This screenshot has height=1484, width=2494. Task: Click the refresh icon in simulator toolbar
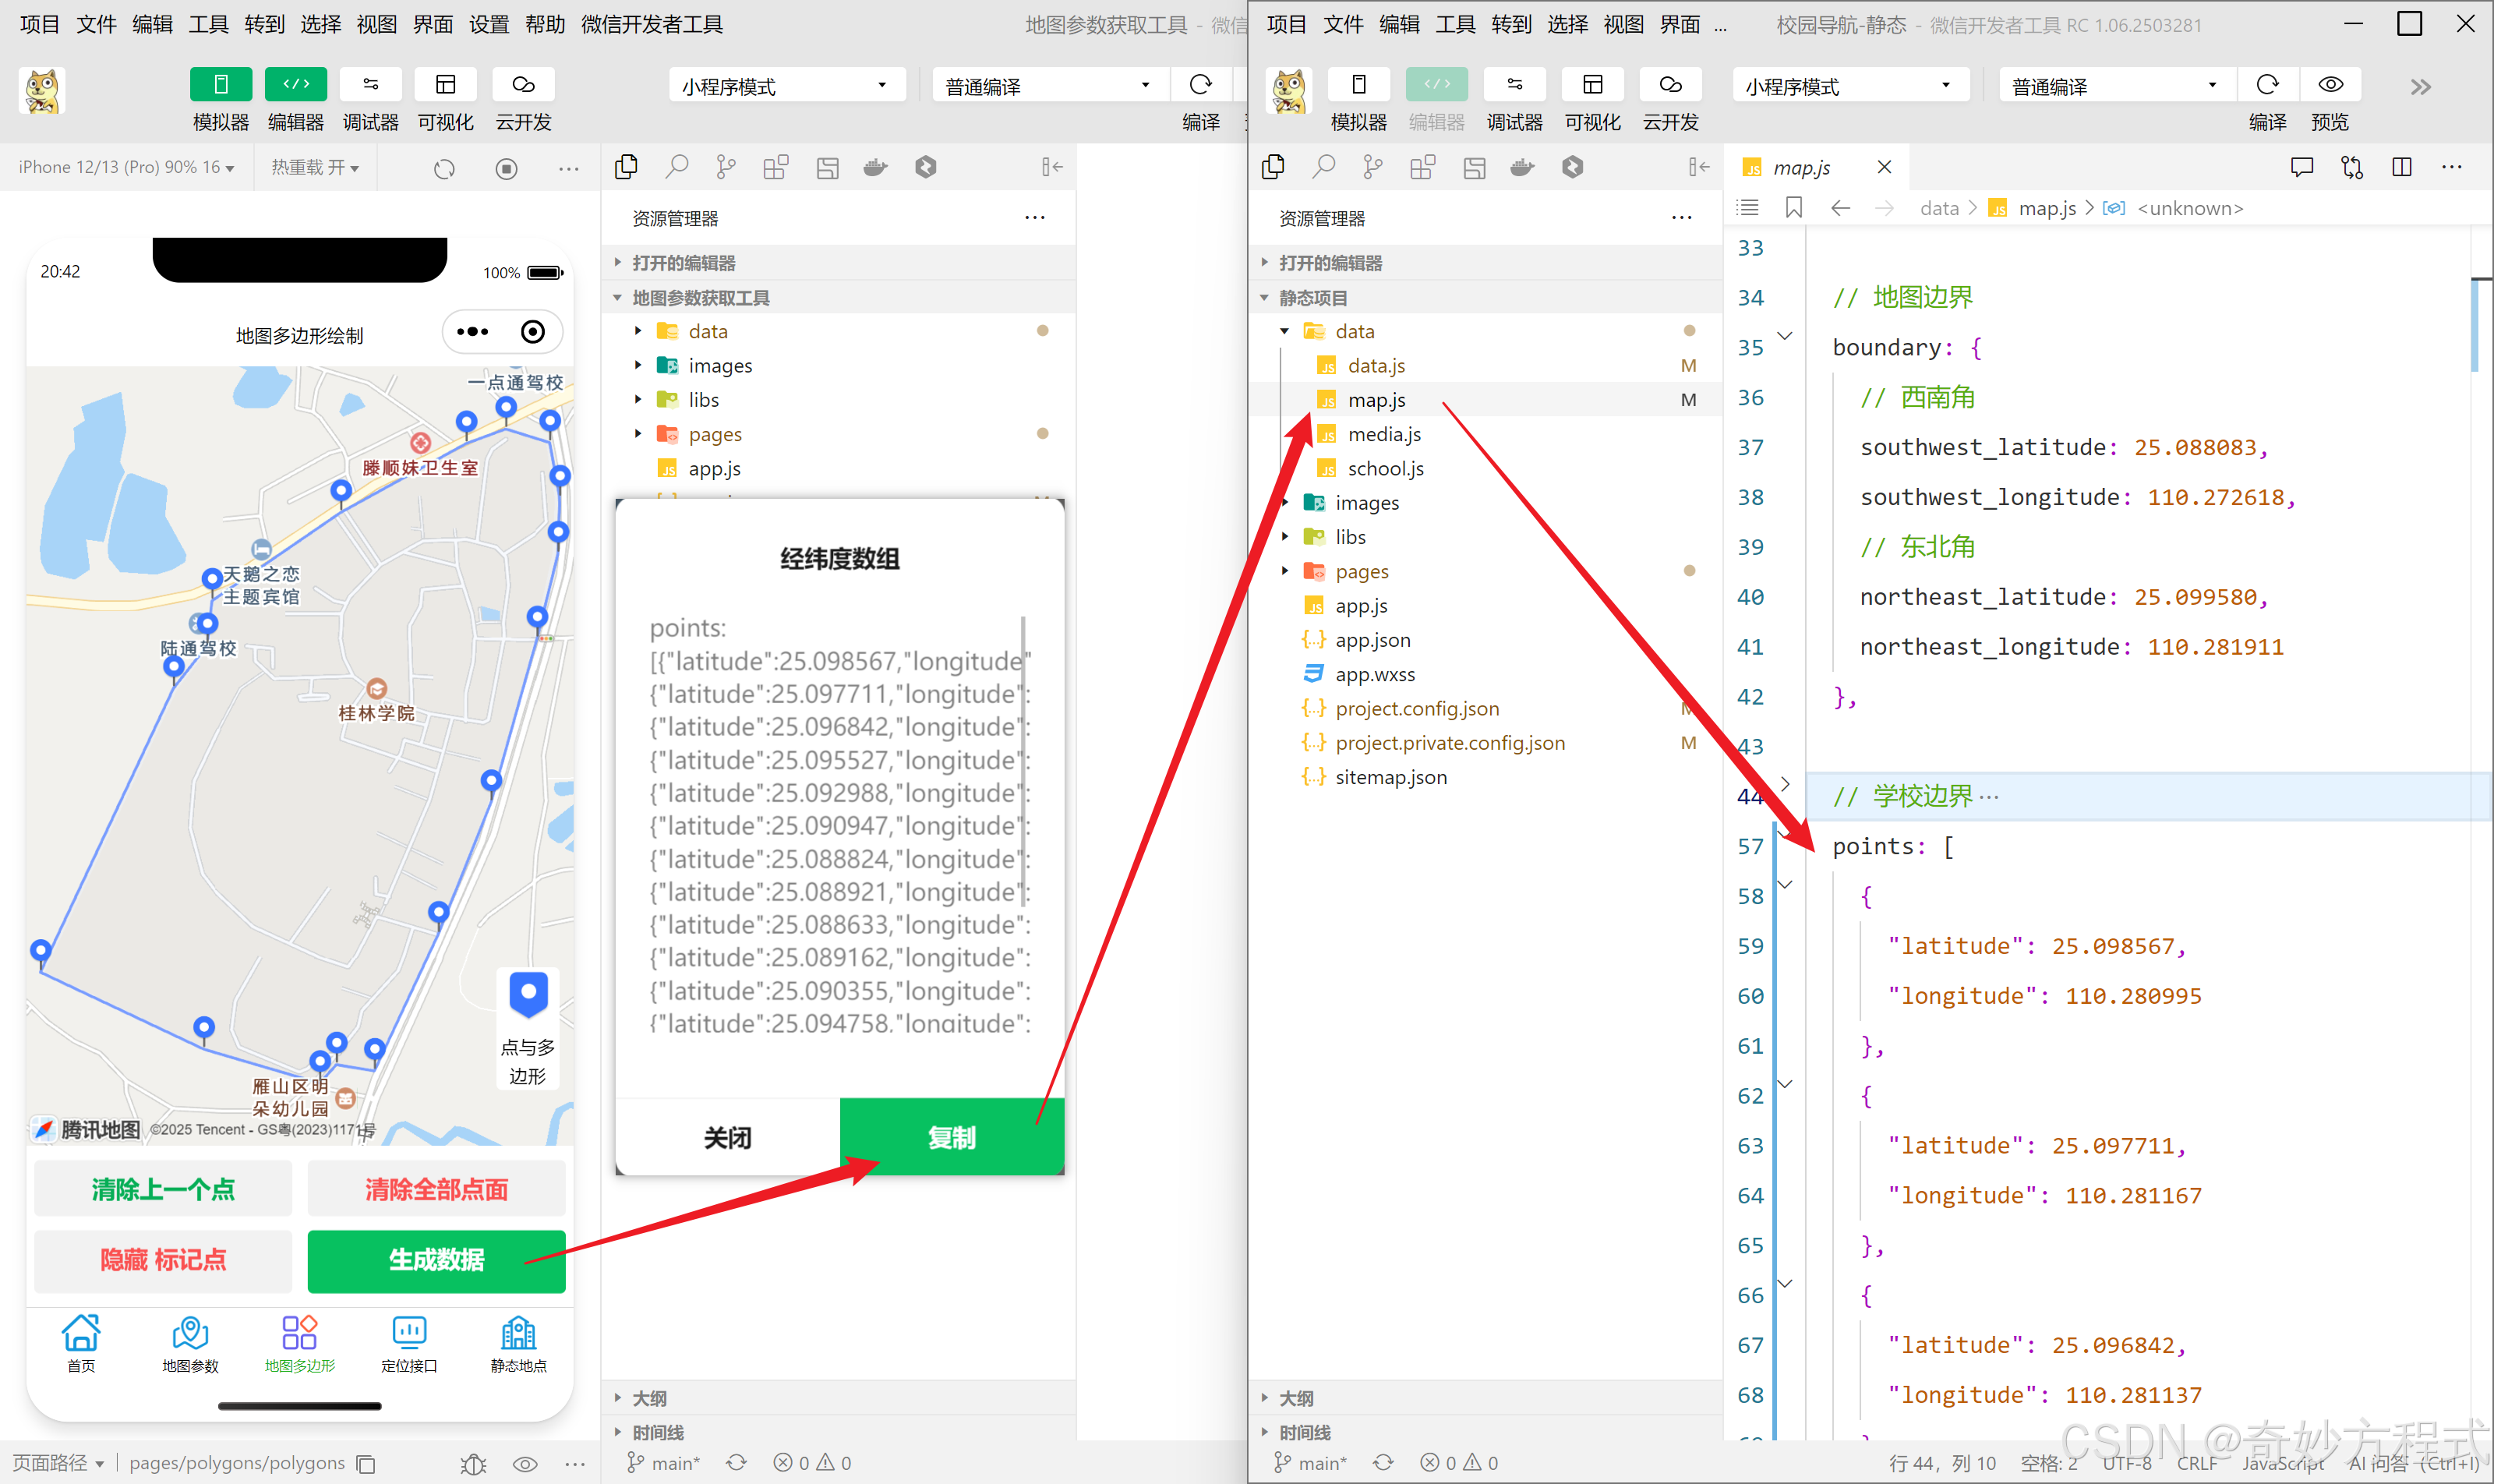coord(445,168)
